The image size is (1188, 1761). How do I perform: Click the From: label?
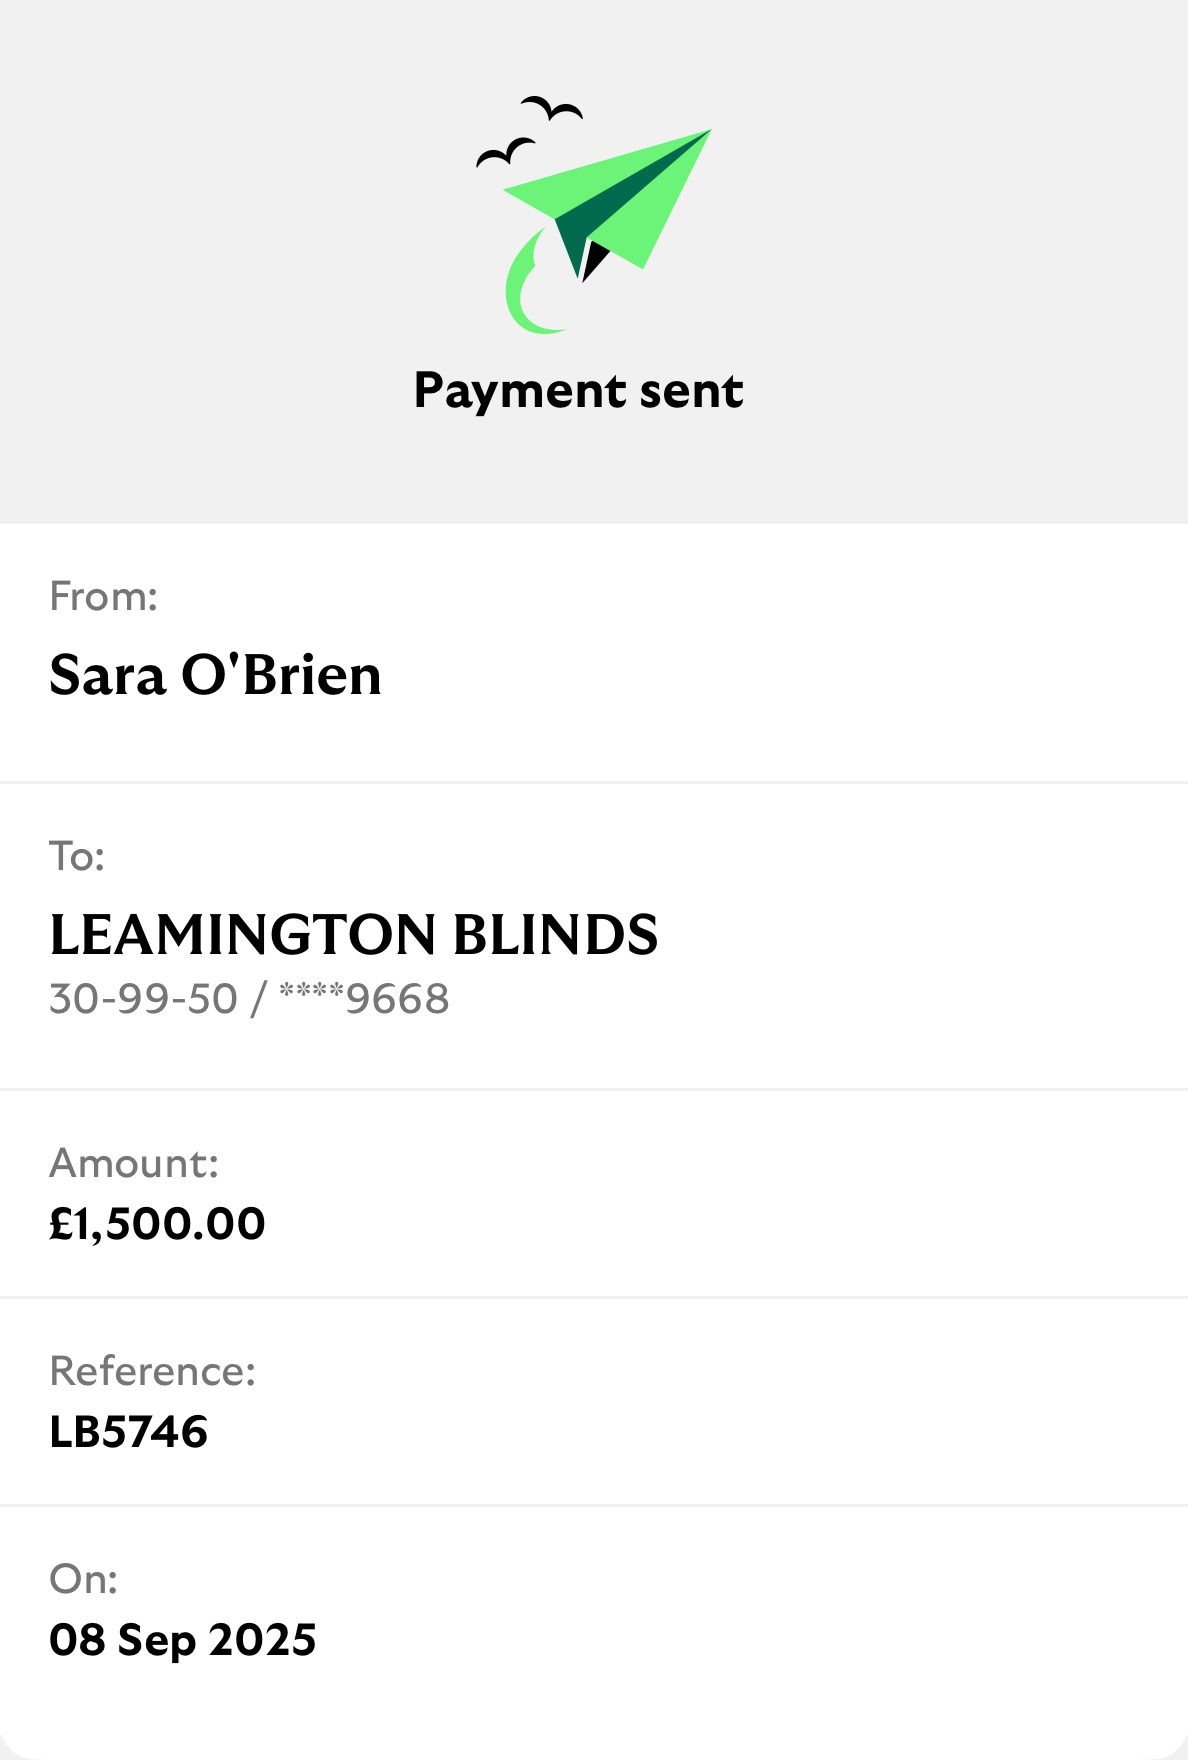103,596
